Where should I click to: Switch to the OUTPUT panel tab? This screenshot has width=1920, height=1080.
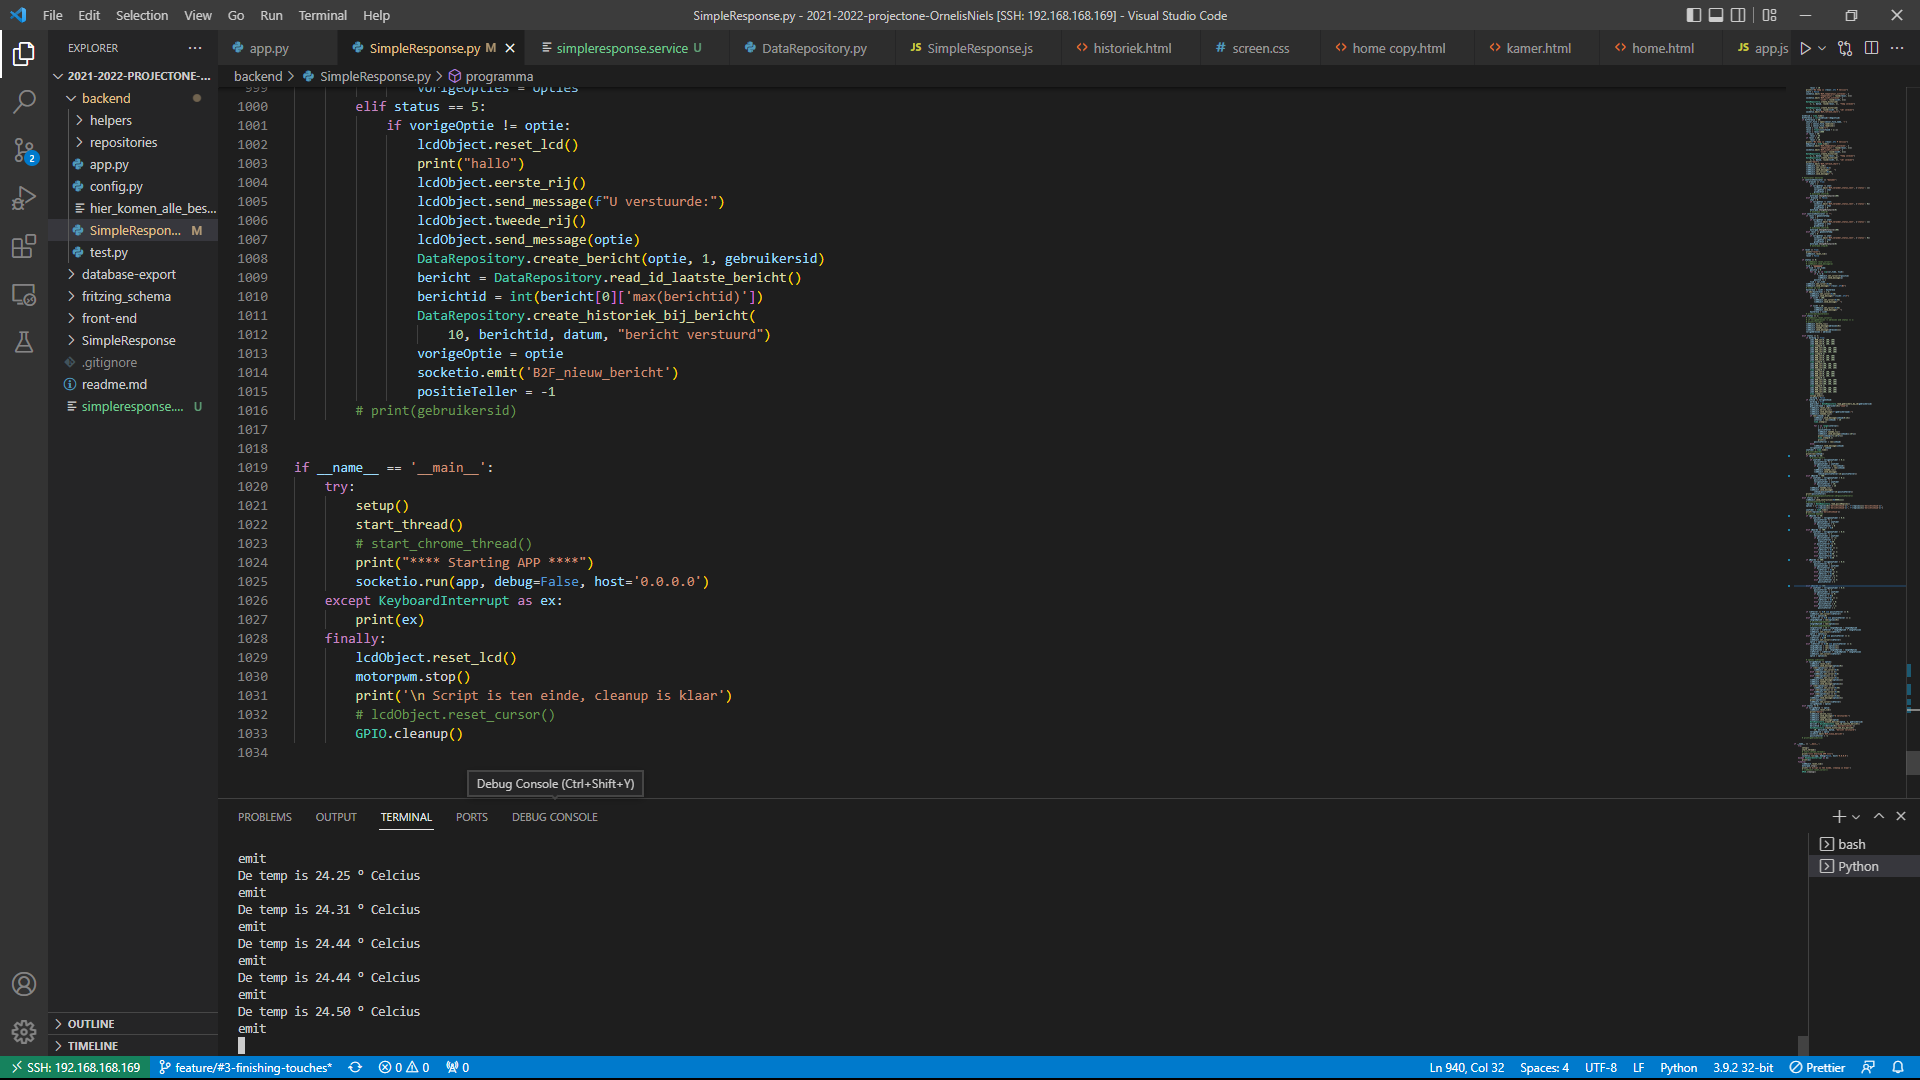[336, 817]
